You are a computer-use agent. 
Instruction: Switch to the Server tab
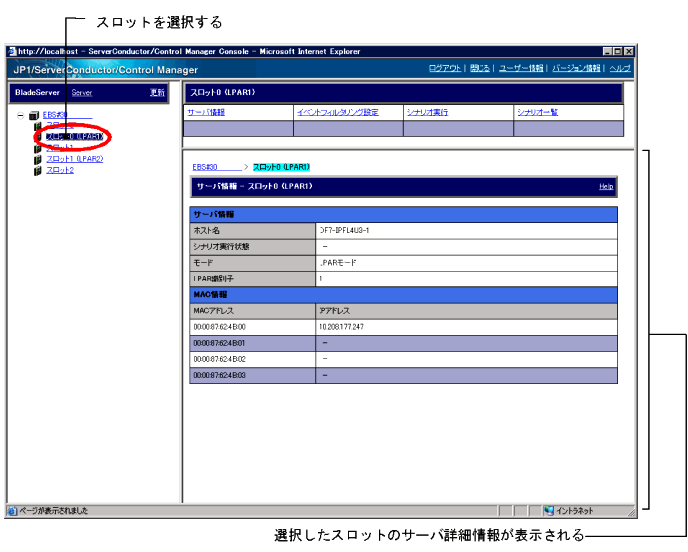[82, 92]
